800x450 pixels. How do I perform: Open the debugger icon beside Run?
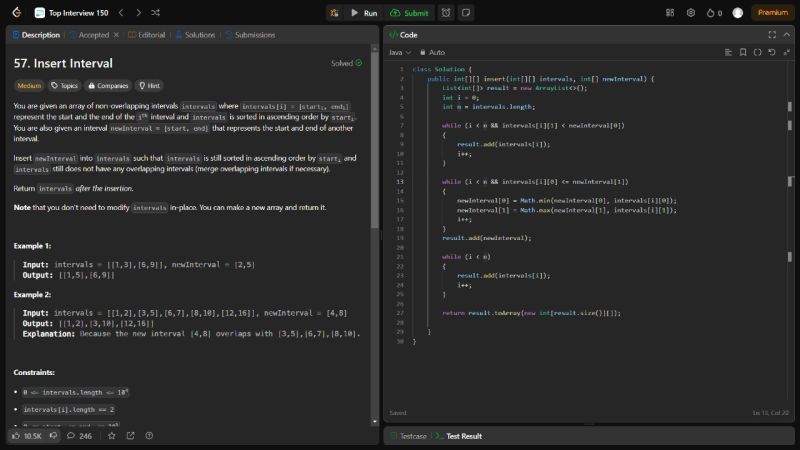point(335,13)
